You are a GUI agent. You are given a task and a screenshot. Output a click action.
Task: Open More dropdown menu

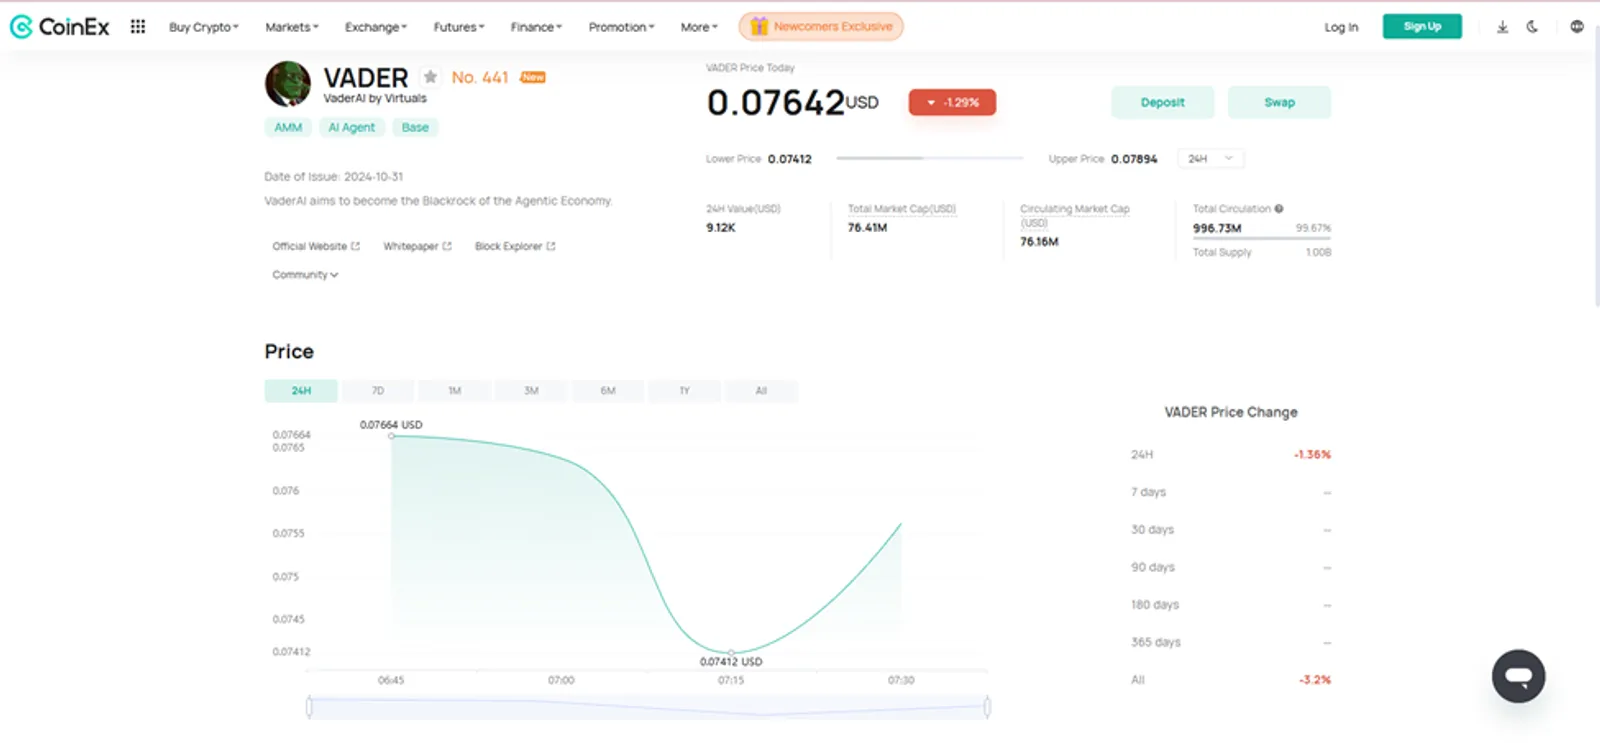click(699, 27)
